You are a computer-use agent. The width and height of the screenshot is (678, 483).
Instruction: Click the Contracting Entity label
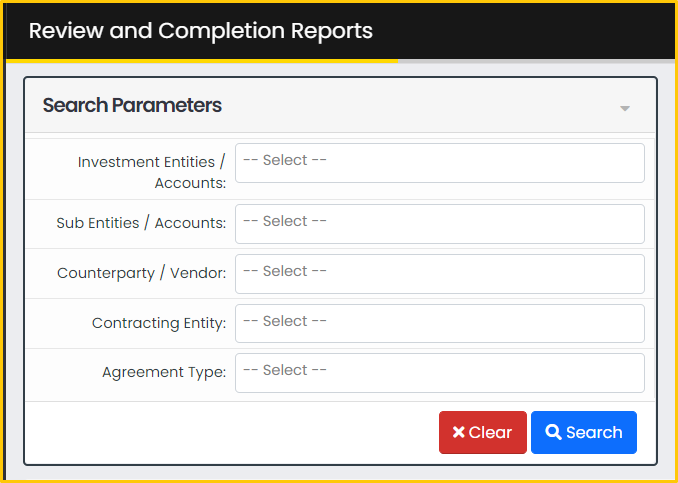pyautogui.click(x=159, y=323)
